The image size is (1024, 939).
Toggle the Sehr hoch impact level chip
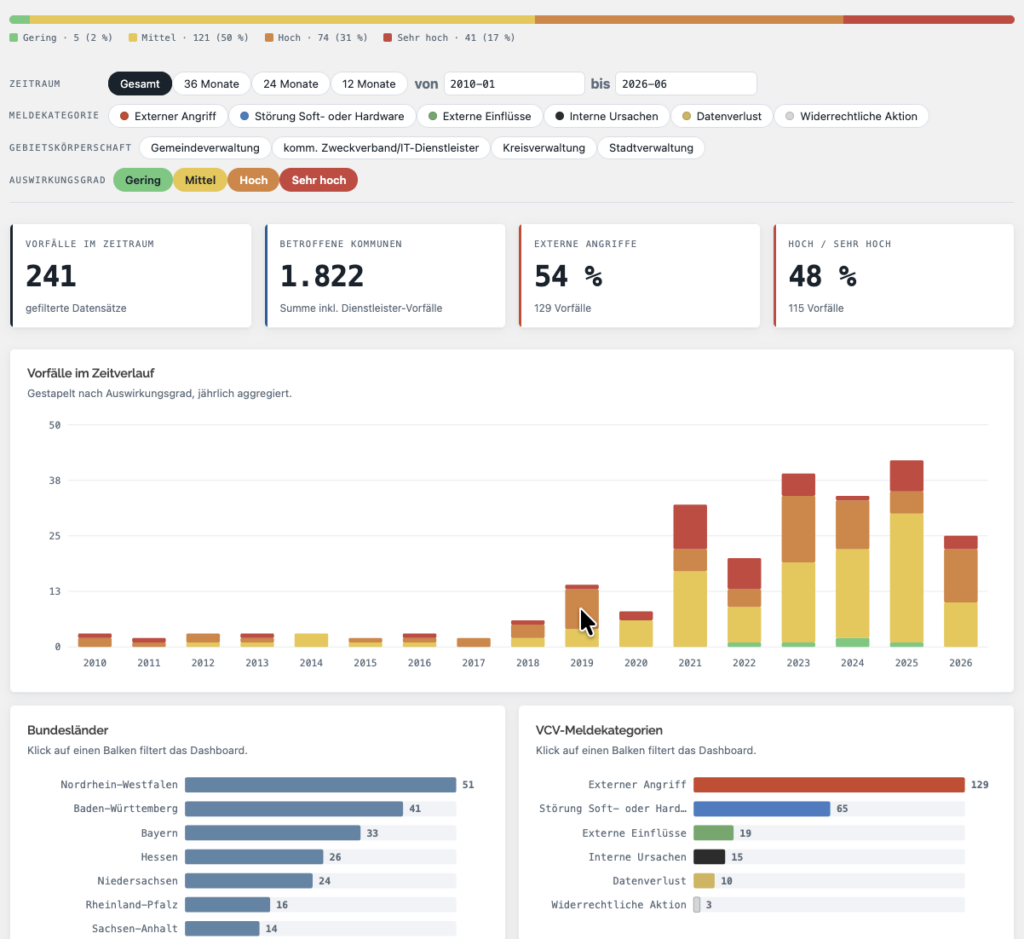pyautogui.click(x=319, y=180)
